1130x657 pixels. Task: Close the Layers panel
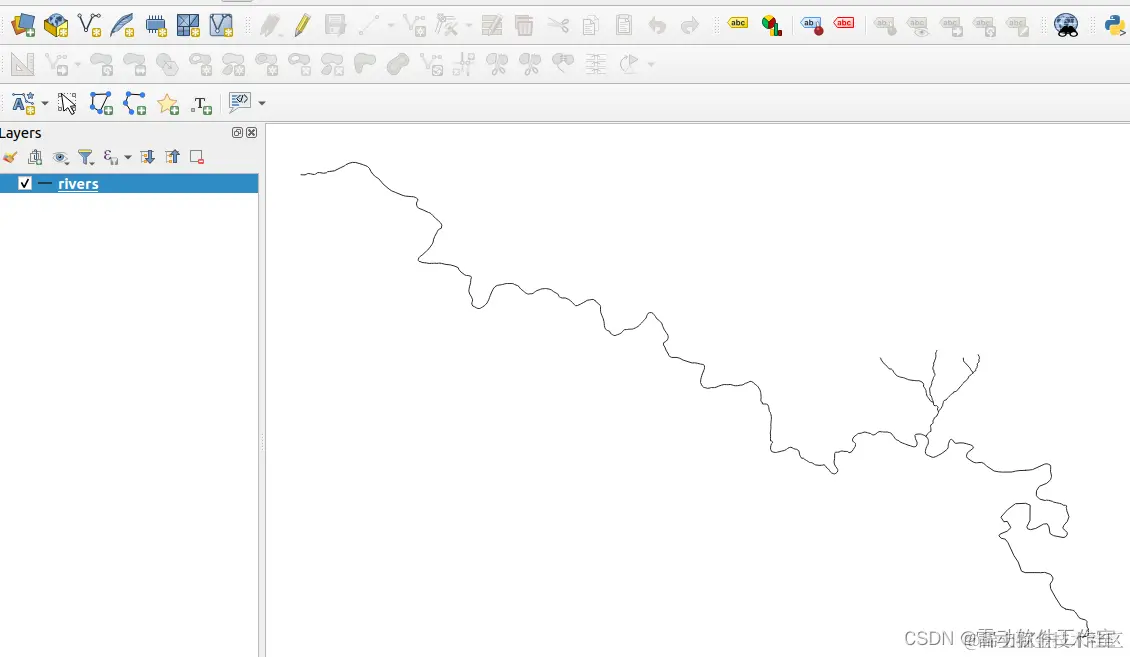[x=252, y=133]
